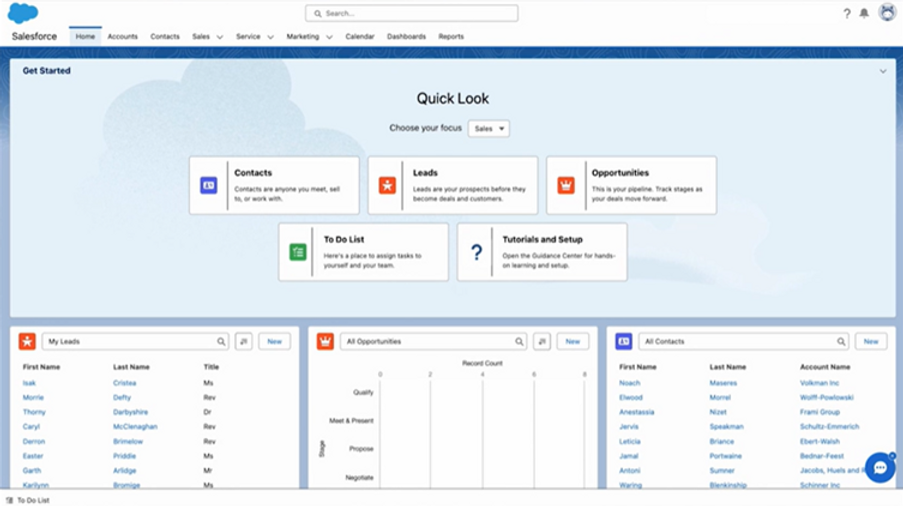
Task: Open account Schultz-Emmerich
Action: pyautogui.click(x=829, y=427)
